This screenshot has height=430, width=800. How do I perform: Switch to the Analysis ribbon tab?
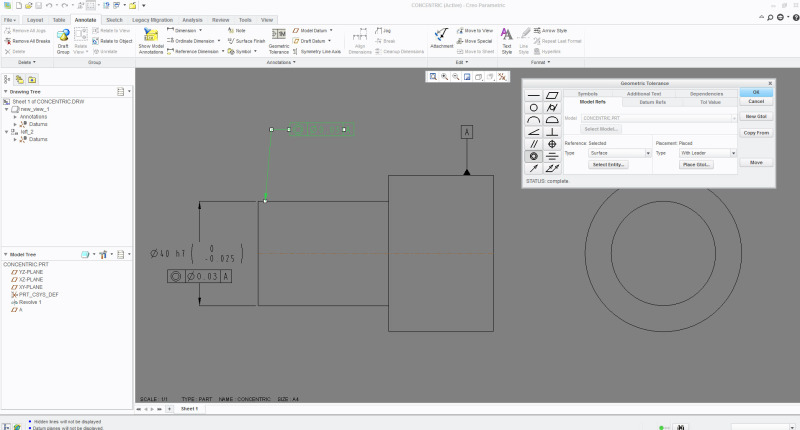point(192,20)
